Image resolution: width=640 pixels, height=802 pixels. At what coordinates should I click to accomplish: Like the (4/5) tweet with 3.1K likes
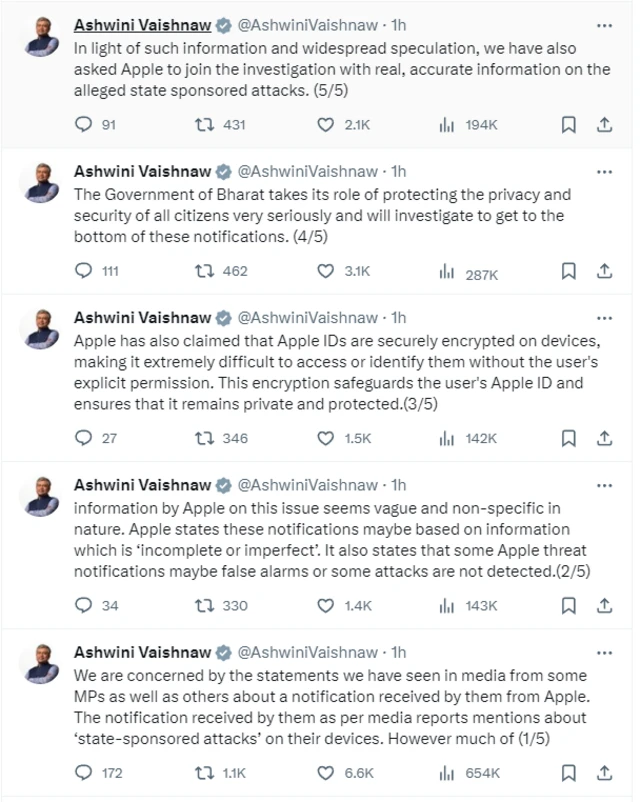(326, 271)
